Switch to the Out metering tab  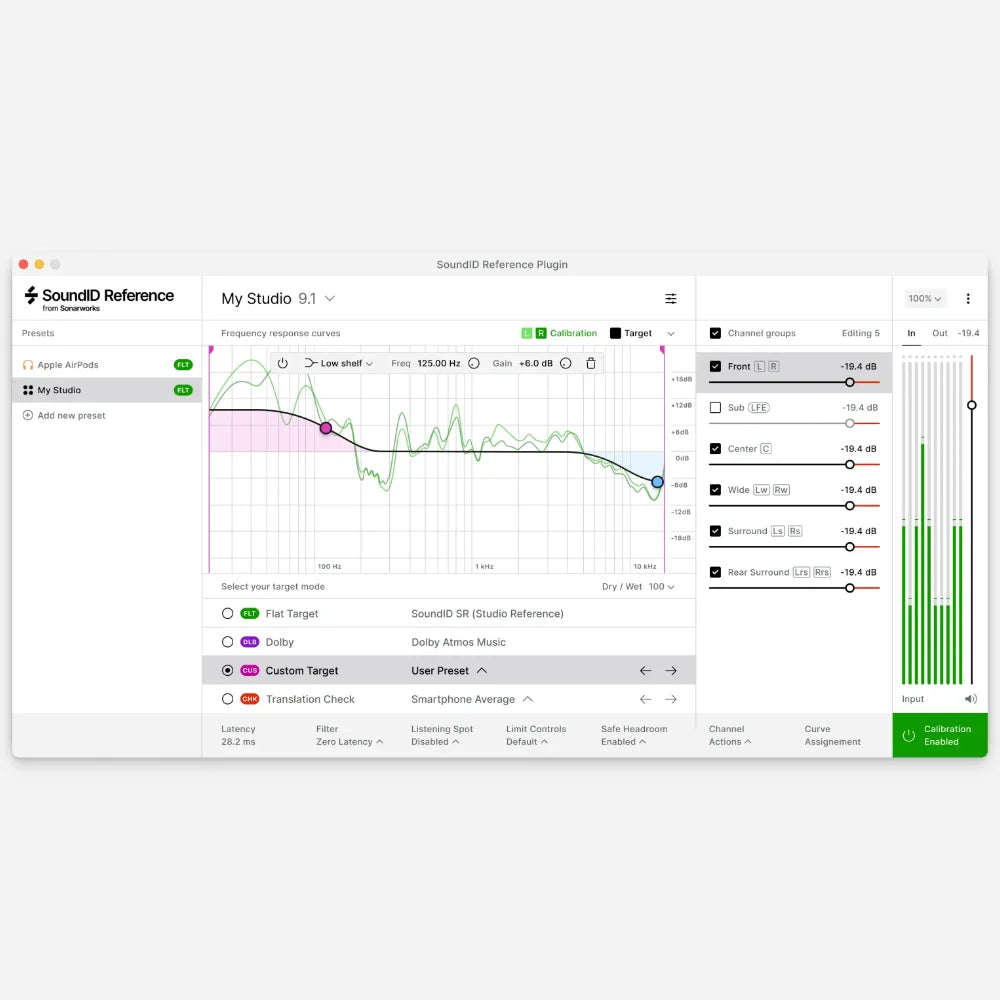[x=941, y=333]
